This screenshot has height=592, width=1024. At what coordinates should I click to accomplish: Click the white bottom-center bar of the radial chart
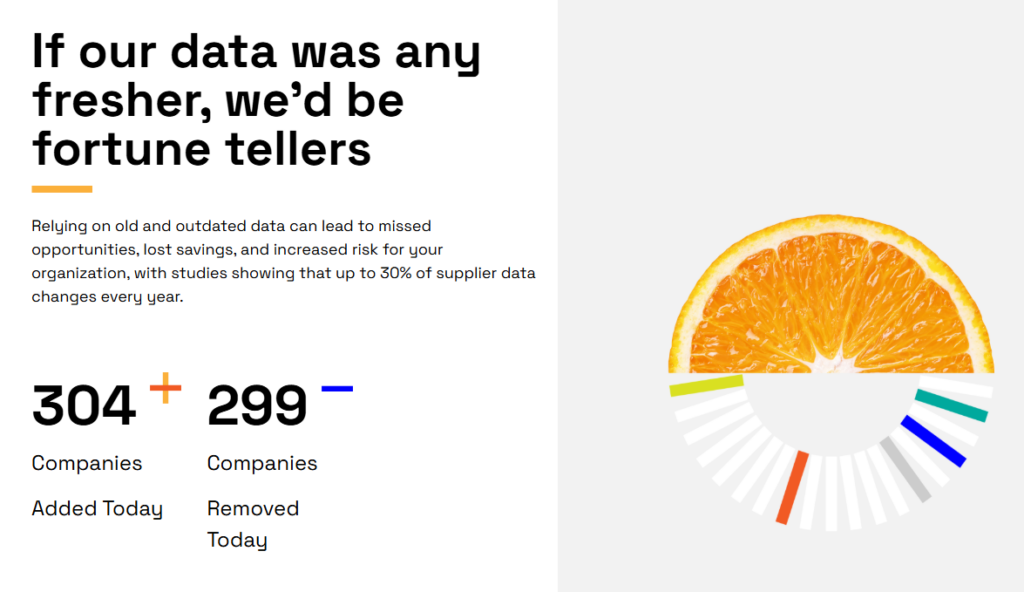[831, 493]
